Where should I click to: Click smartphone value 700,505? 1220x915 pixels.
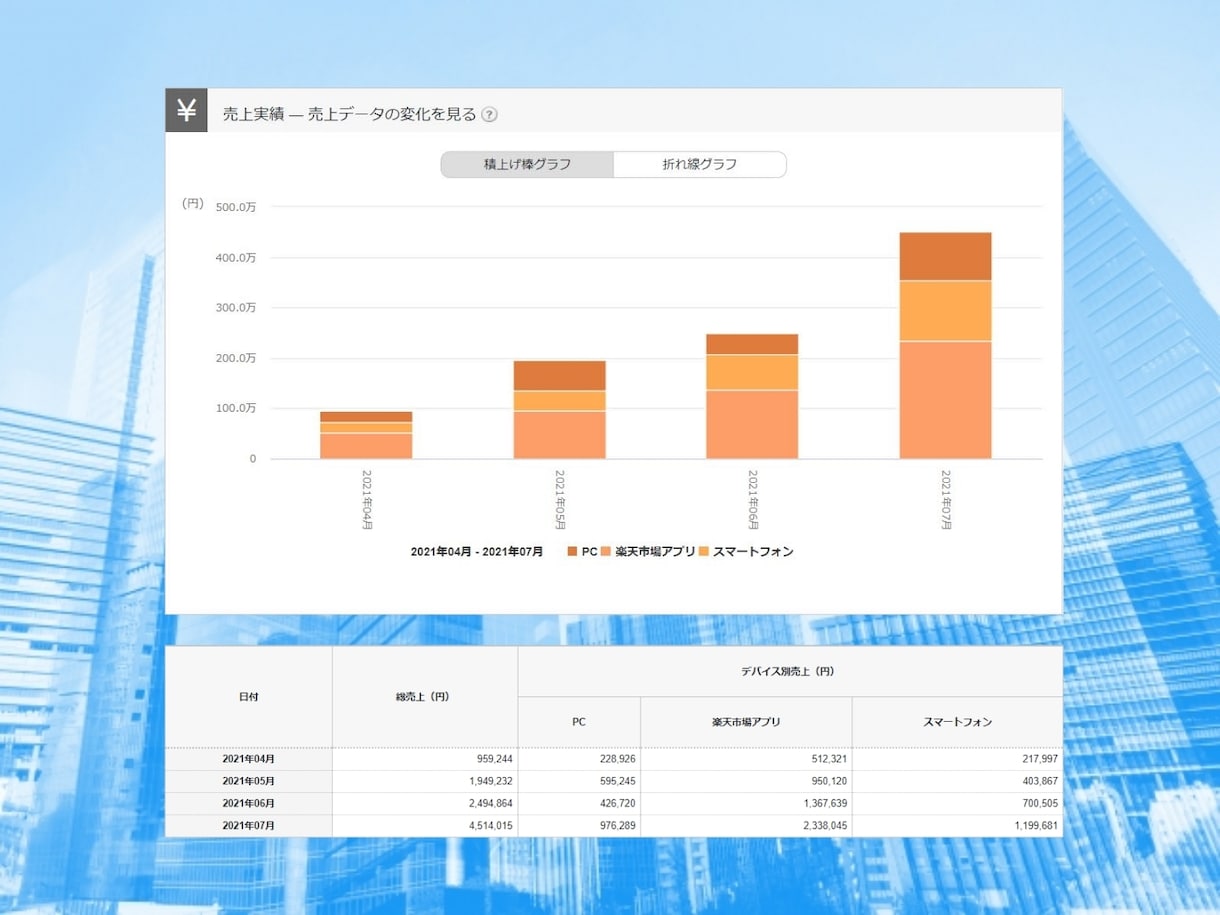click(1038, 803)
